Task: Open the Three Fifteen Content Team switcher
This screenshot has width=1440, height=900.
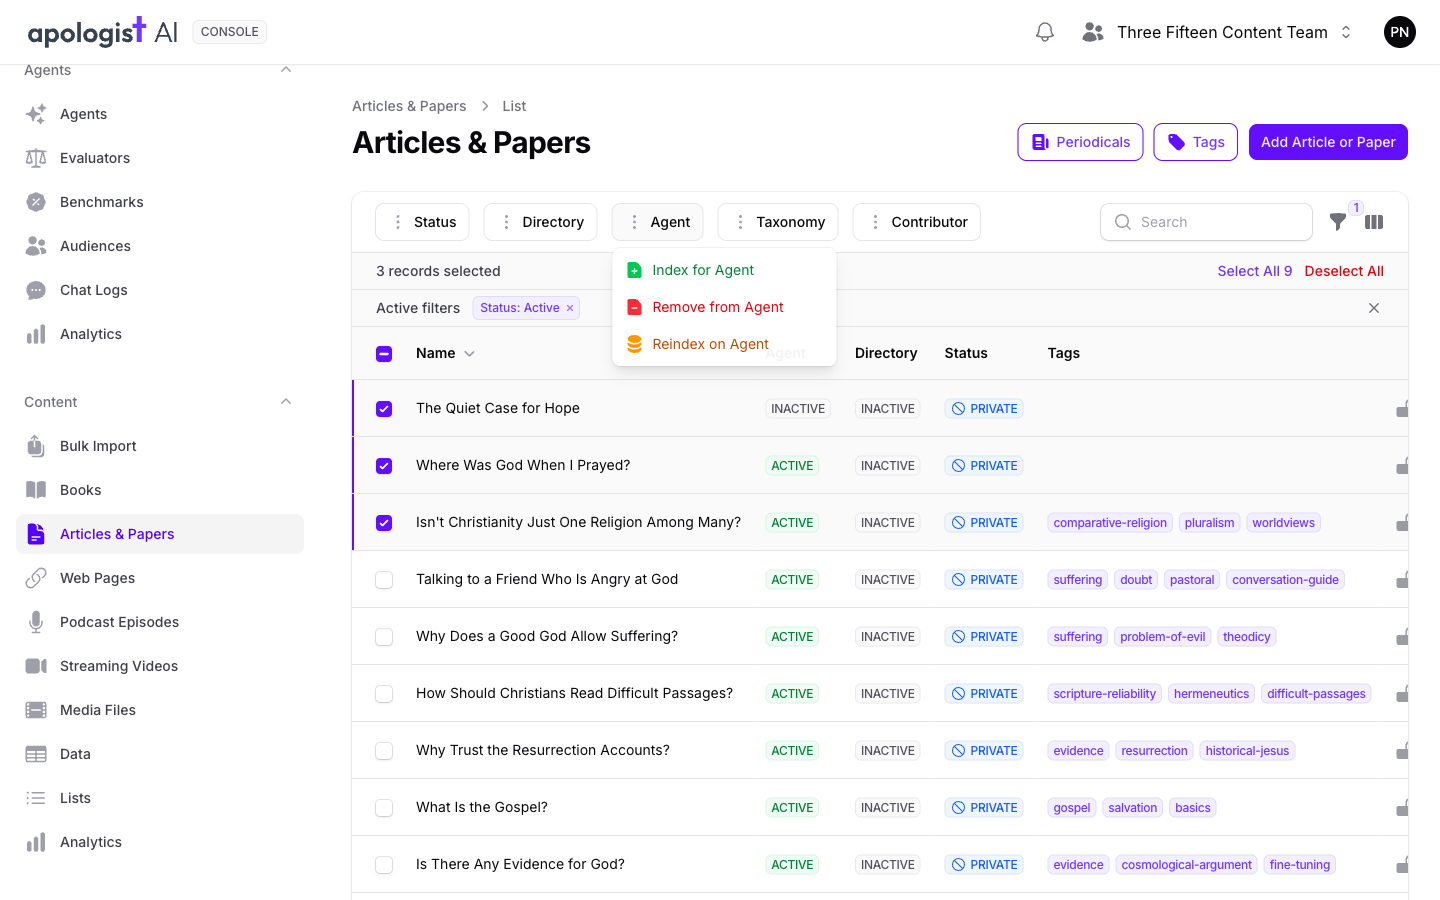Action: click(x=1217, y=32)
